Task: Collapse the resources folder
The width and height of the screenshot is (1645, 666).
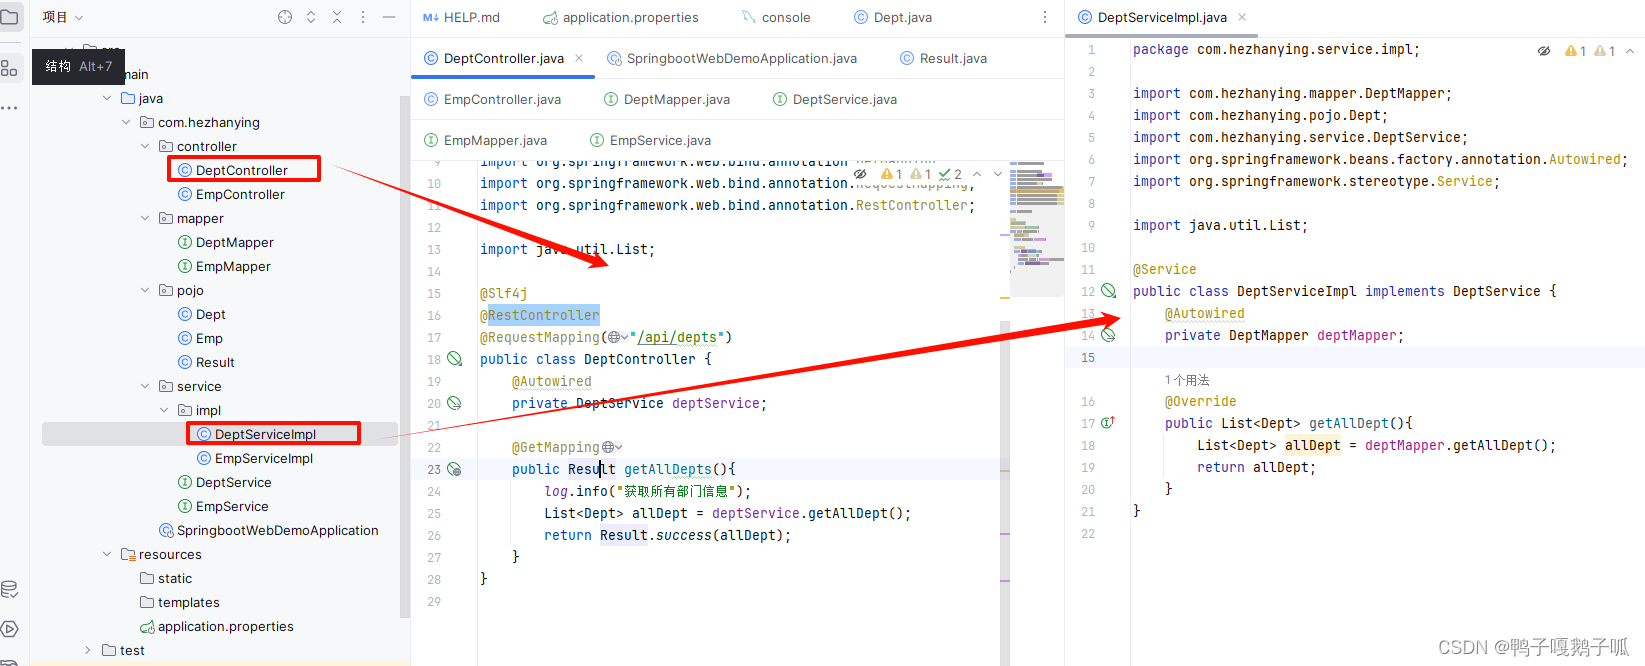Action: pos(107,554)
